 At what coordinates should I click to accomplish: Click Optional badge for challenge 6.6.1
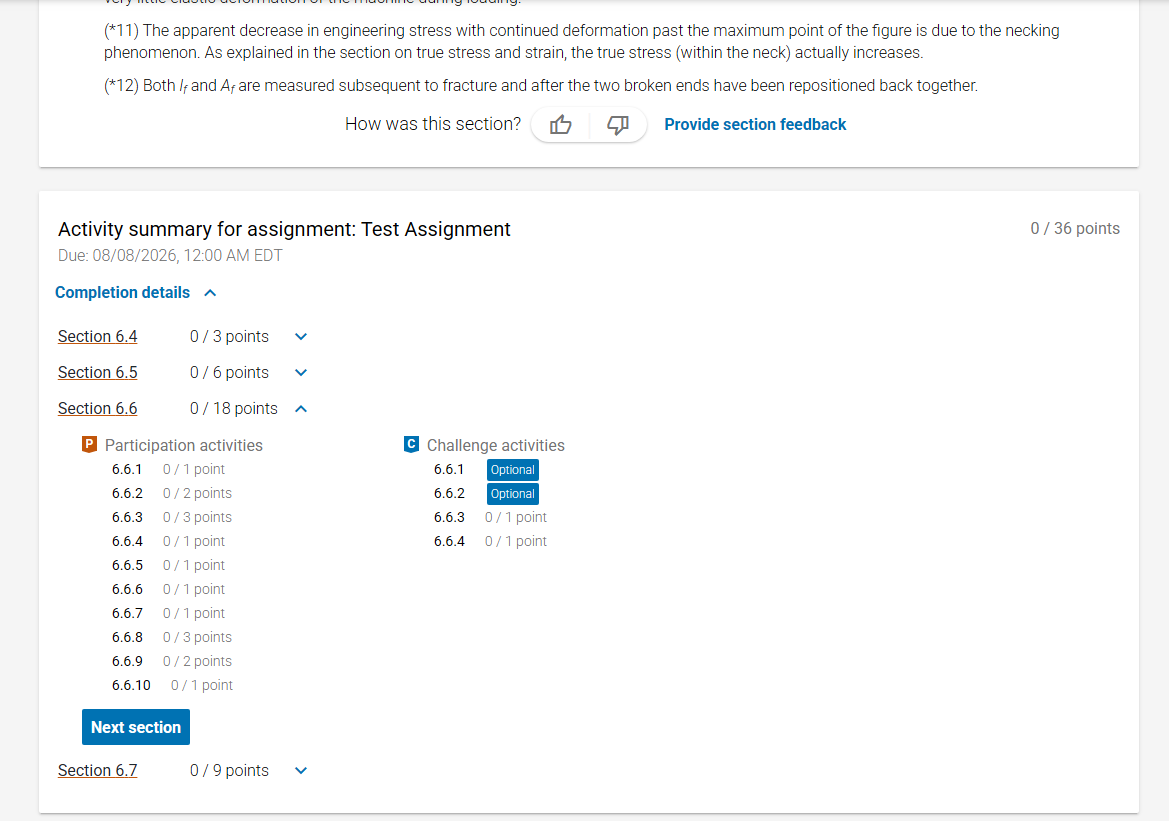click(512, 470)
